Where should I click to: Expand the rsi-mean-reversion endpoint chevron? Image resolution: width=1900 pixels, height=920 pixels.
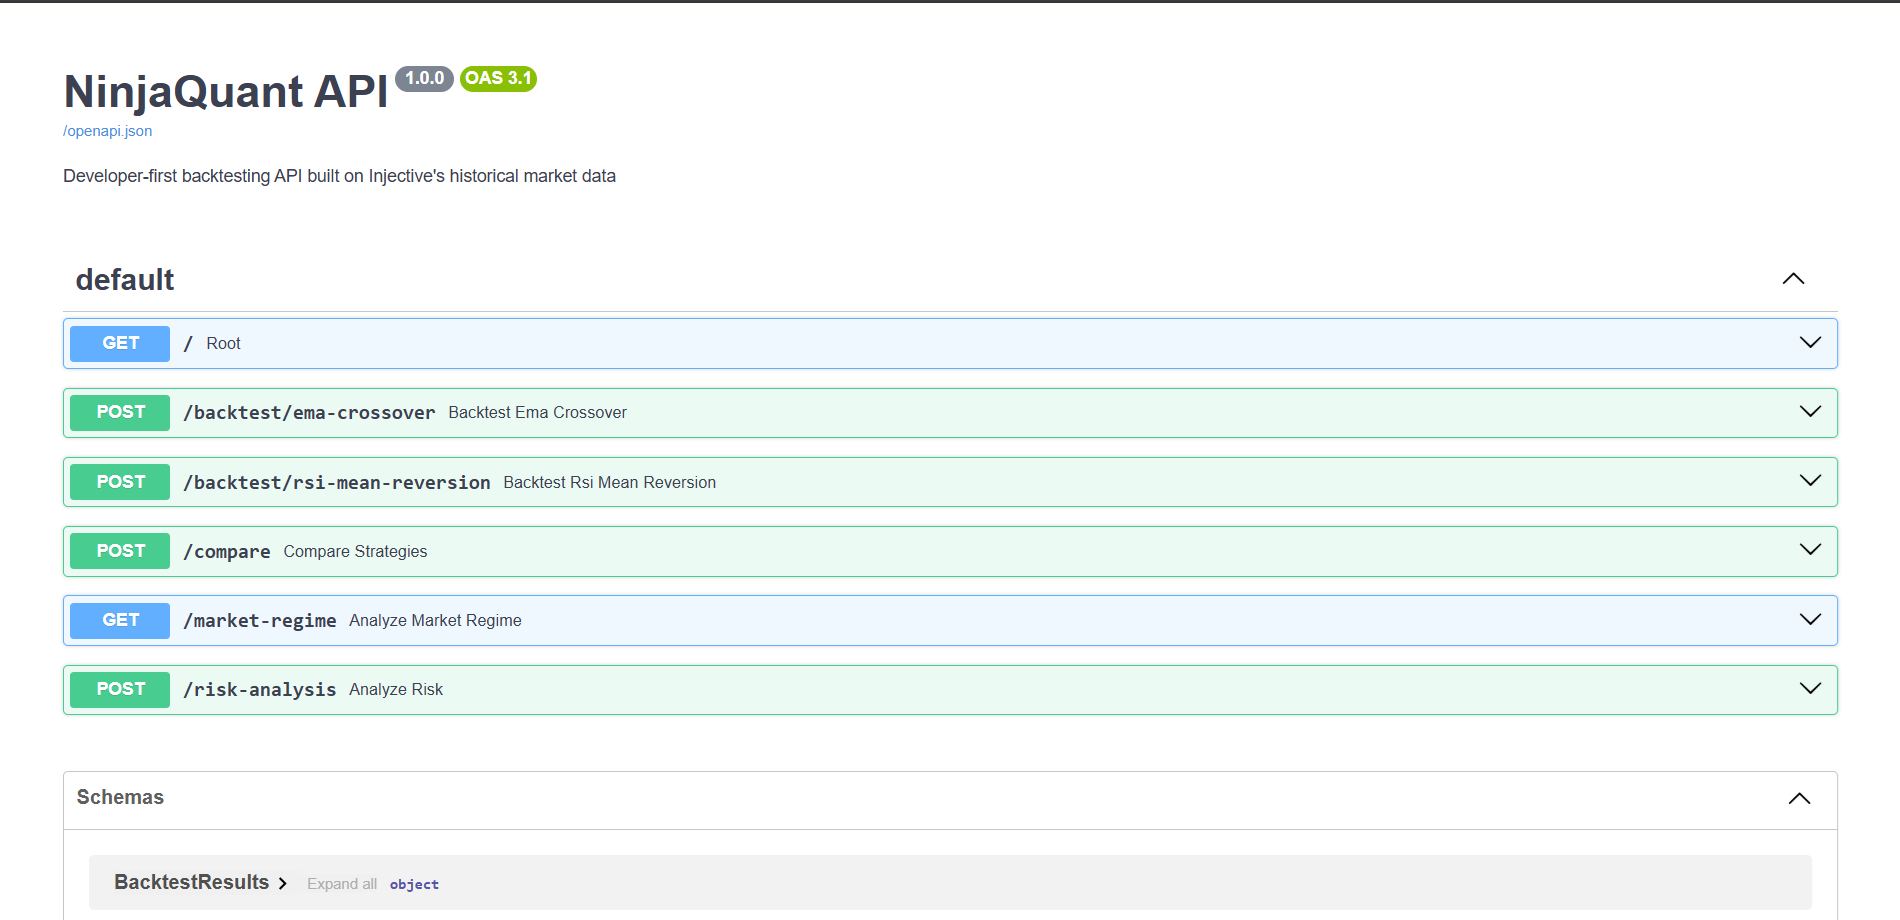(1810, 481)
